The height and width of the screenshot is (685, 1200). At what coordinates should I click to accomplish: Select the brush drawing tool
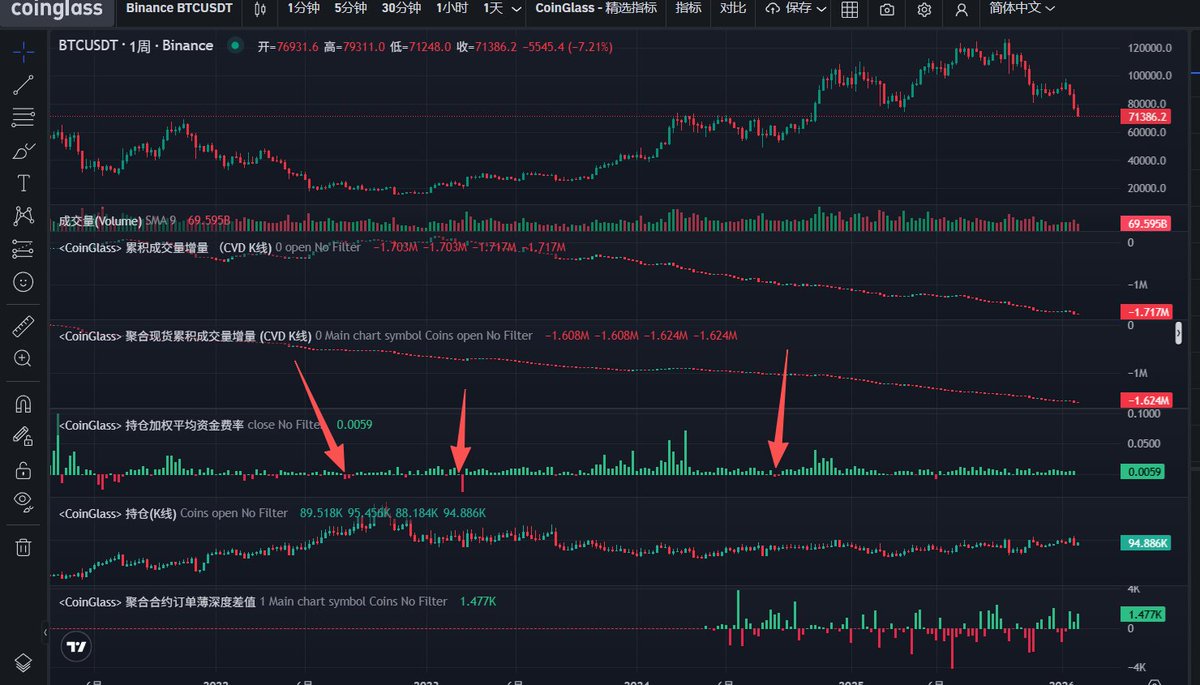coord(23,151)
